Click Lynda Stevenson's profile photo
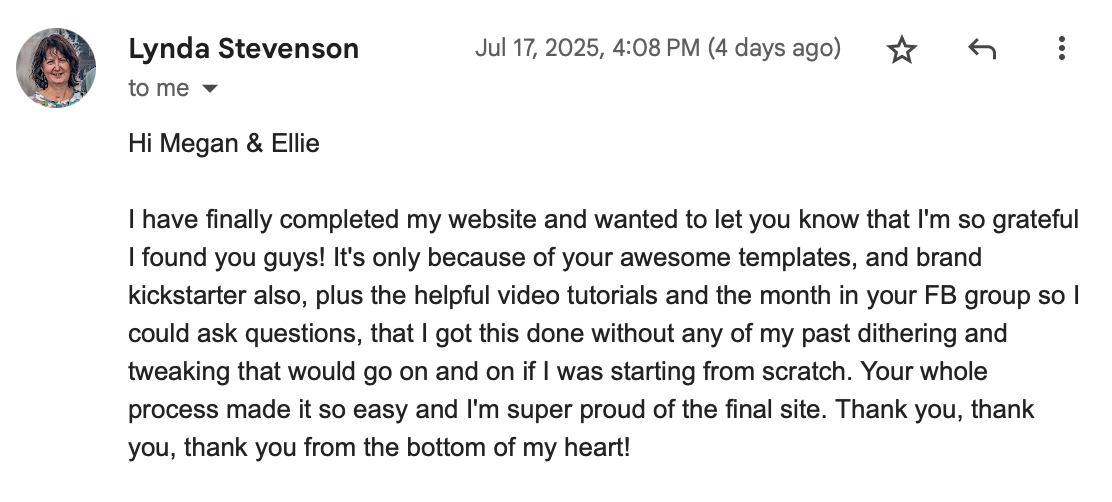 [56, 67]
